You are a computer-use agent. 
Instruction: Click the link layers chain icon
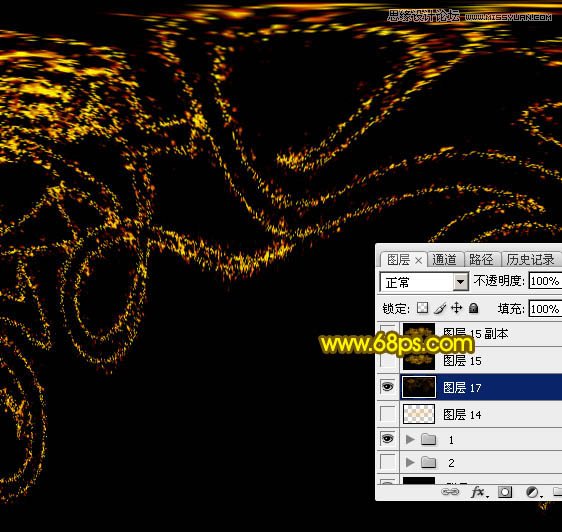pyautogui.click(x=450, y=491)
